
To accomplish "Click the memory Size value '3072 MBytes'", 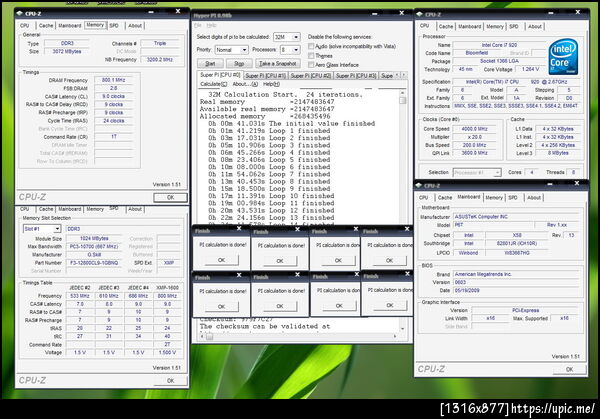I will tap(67, 51).
